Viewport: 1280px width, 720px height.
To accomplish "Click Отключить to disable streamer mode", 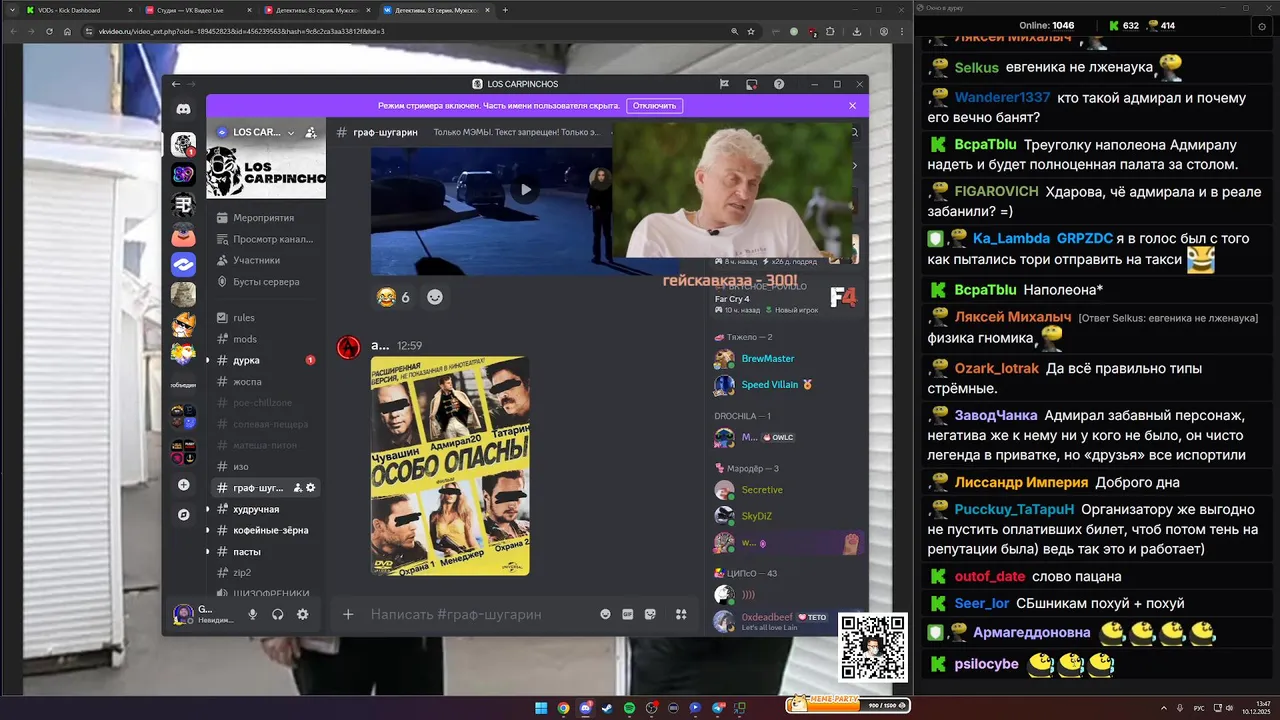I will click(655, 105).
